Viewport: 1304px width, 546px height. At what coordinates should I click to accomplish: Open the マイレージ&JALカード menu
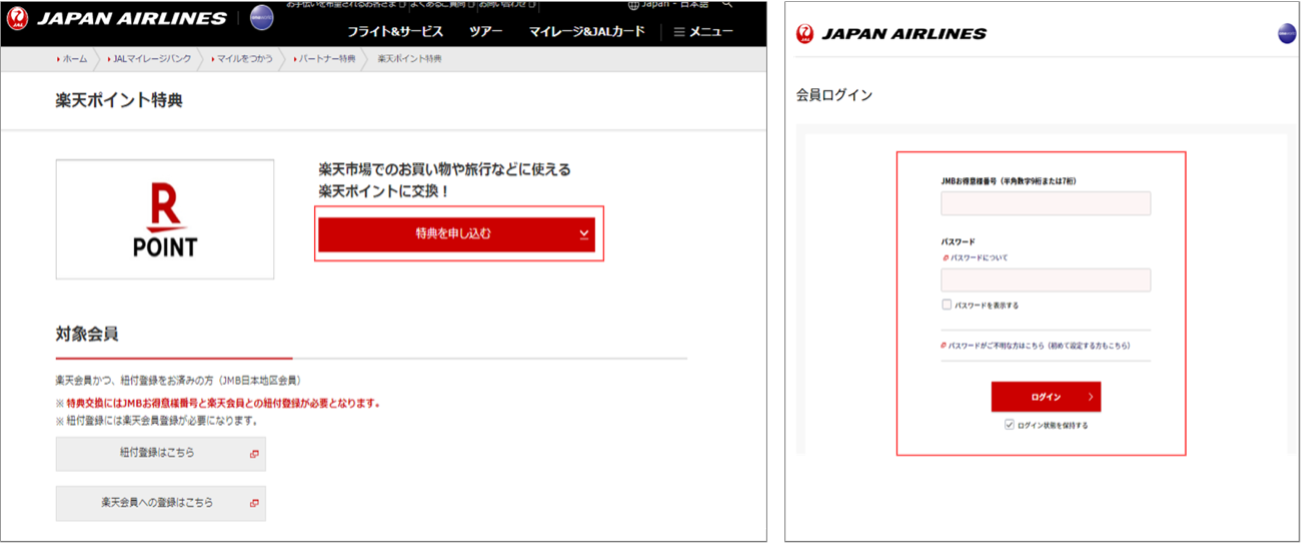(x=587, y=32)
